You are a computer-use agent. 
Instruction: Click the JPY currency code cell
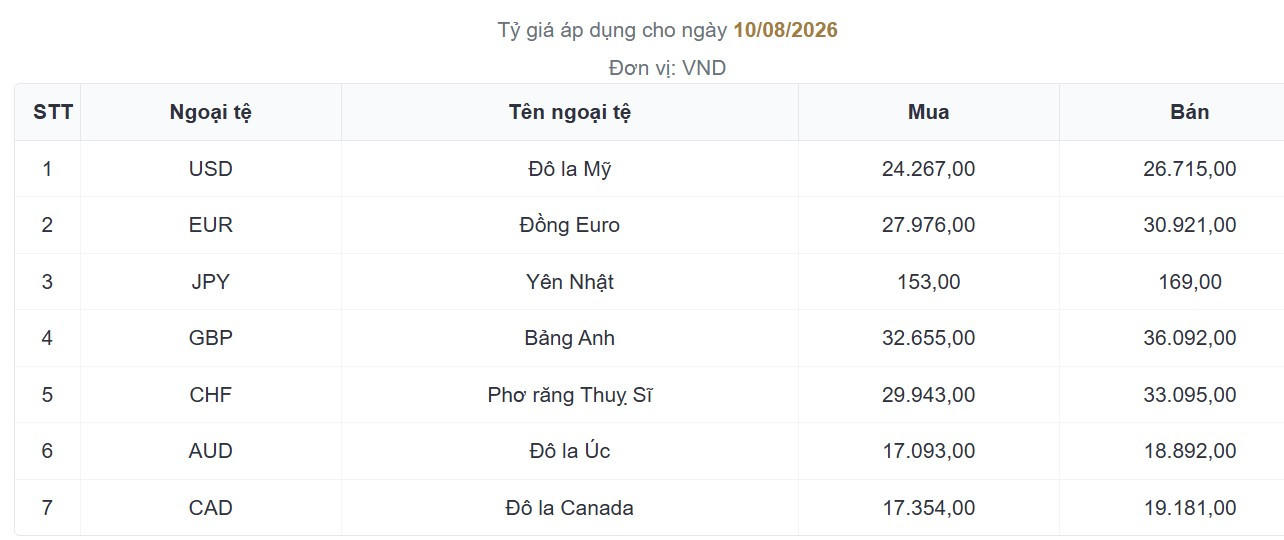210,282
